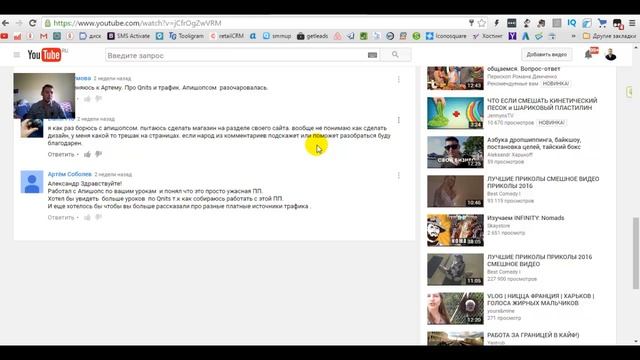This screenshot has height=360, width=640.
Task: Open the options menu on the Qnits и трафик comment
Action: [x=399, y=79]
